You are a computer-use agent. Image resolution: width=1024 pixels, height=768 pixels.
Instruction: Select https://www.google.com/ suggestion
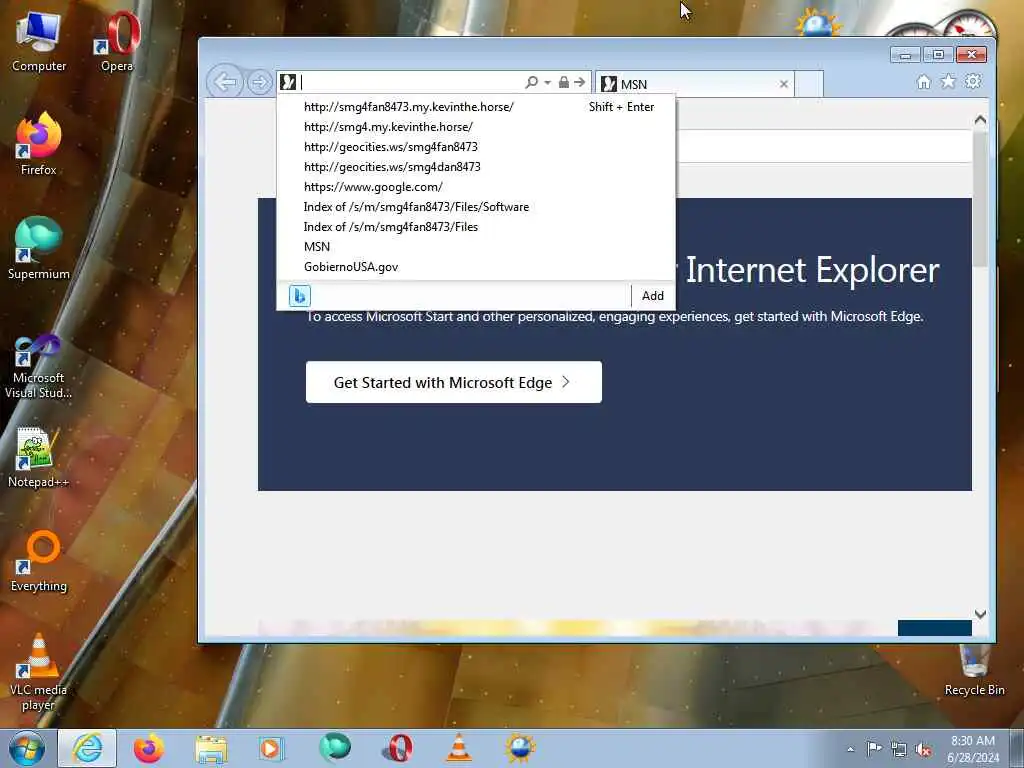click(x=476, y=187)
